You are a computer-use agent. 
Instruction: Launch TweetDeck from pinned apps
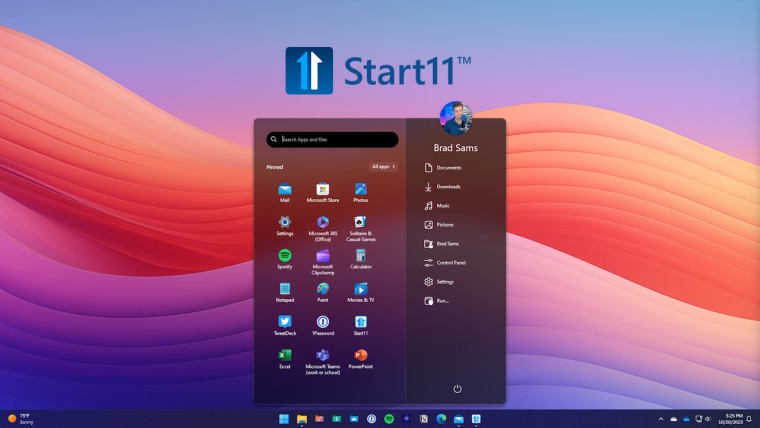tap(285, 323)
